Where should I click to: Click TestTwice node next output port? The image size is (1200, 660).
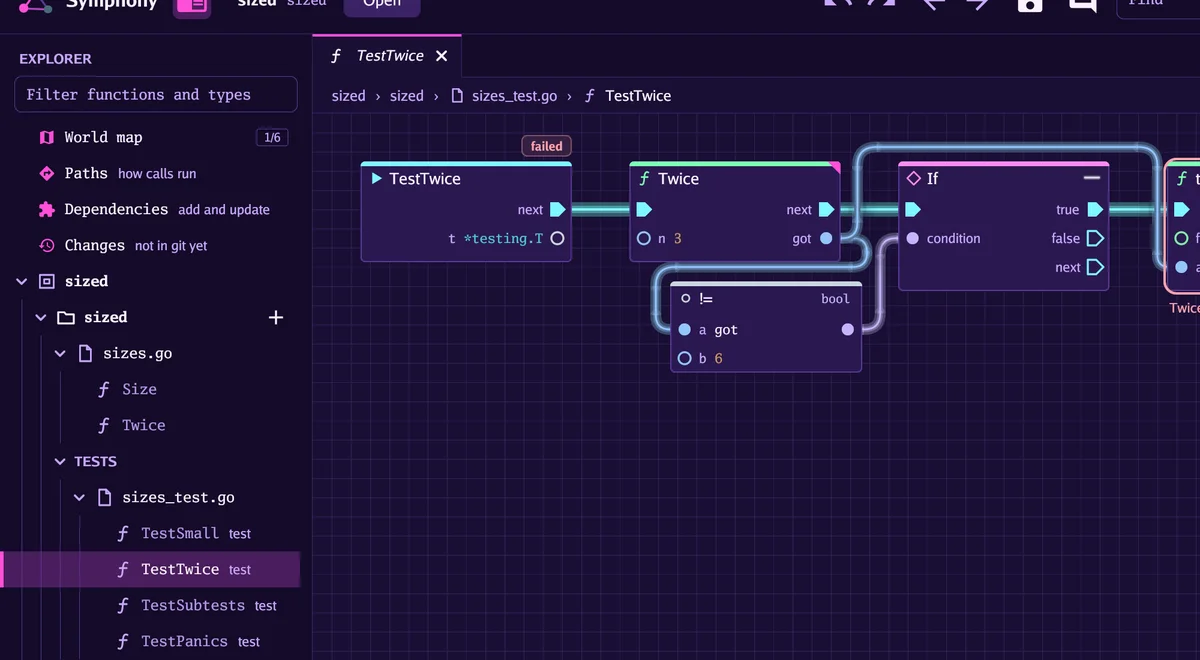coord(558,210)
